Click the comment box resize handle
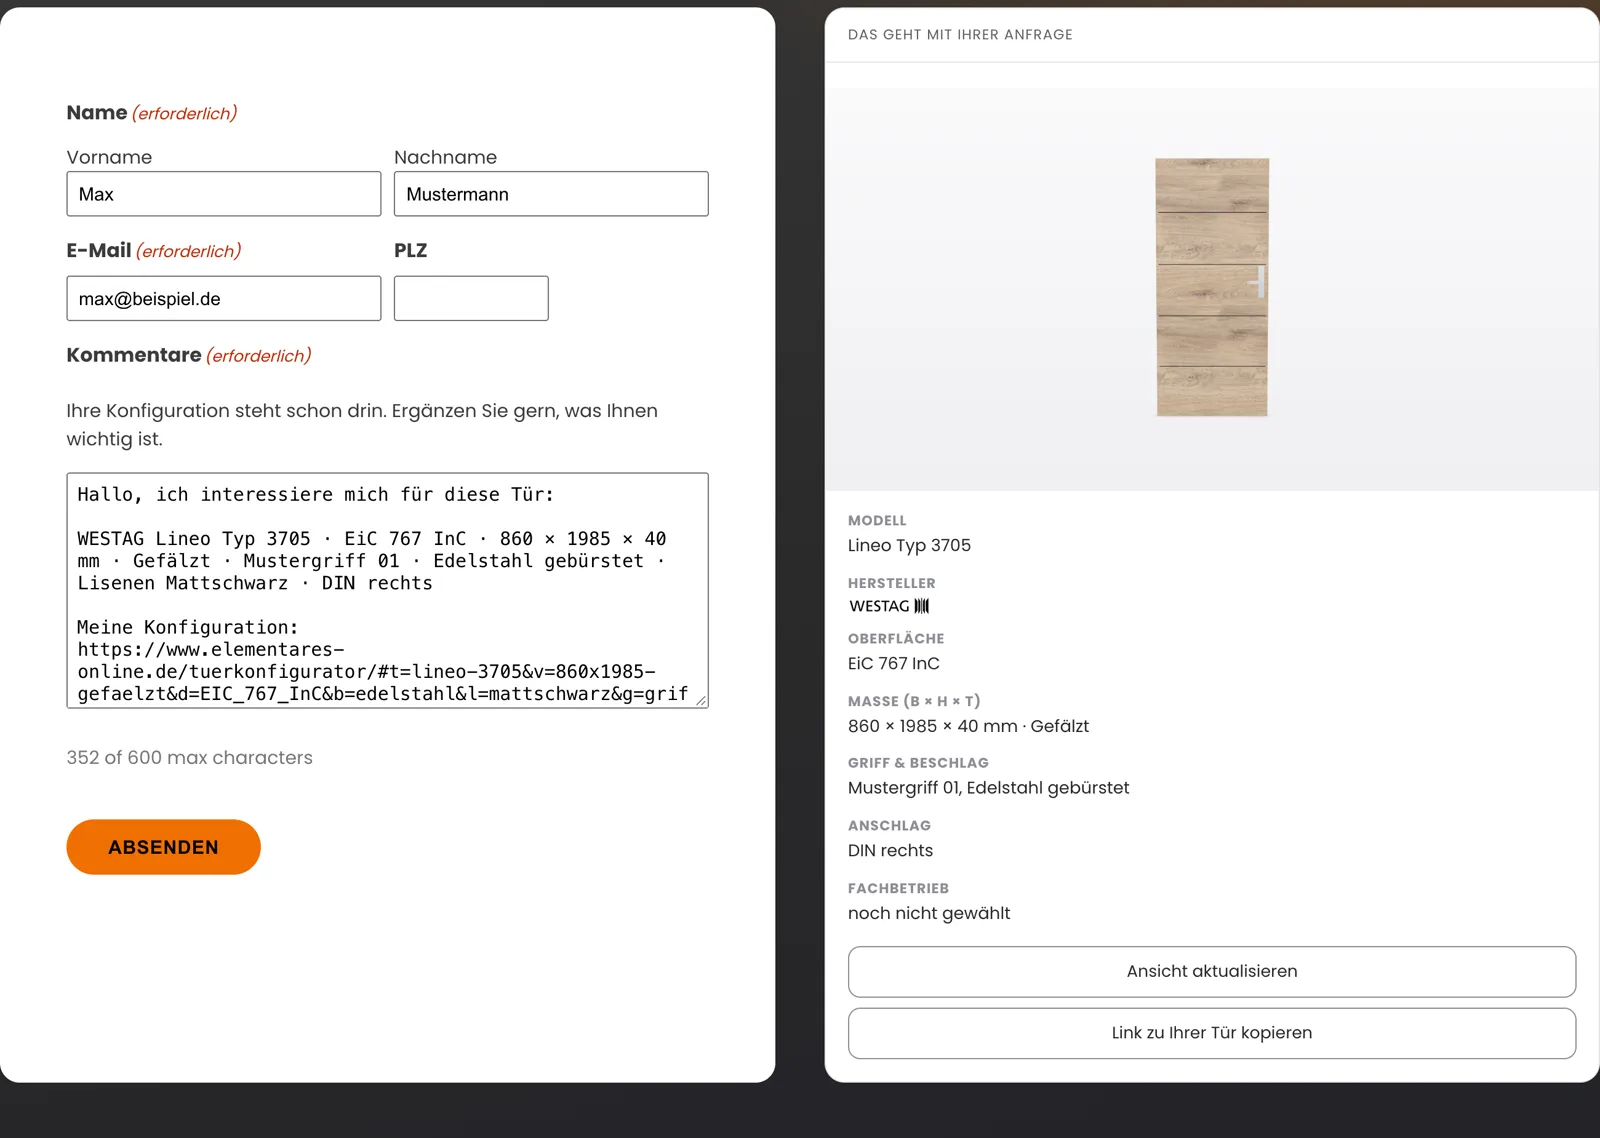The image size is (1600, 1138). pyautogui.click(x=701, y=701)
